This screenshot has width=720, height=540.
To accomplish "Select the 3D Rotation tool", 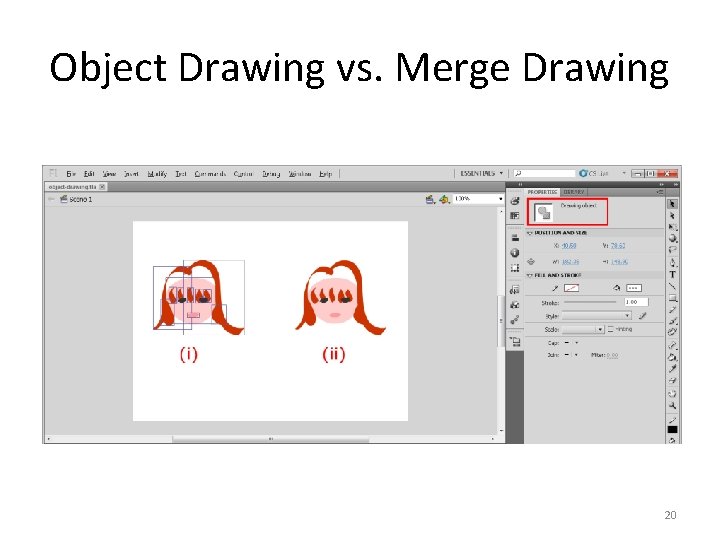I will pyautogui.click(x=672, y=238).
